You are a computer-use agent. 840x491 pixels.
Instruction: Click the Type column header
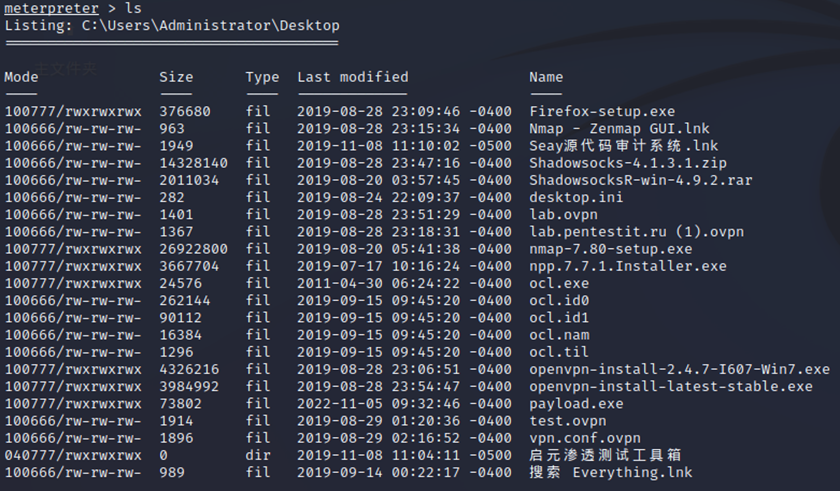coord(262,77)
